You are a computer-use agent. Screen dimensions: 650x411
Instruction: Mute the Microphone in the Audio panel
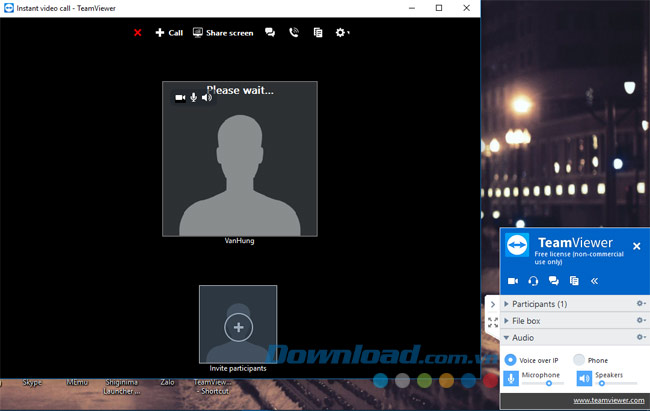pos(511,378)
